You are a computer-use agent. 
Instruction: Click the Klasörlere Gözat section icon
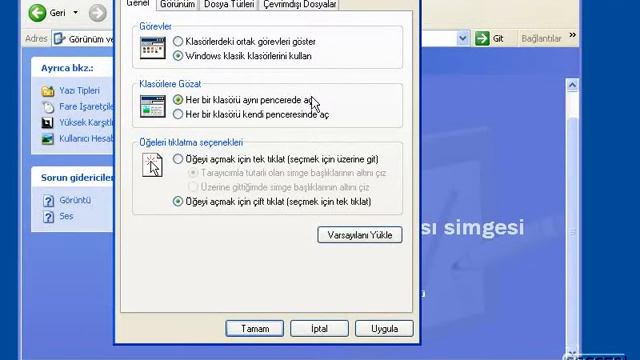(153, 107)
